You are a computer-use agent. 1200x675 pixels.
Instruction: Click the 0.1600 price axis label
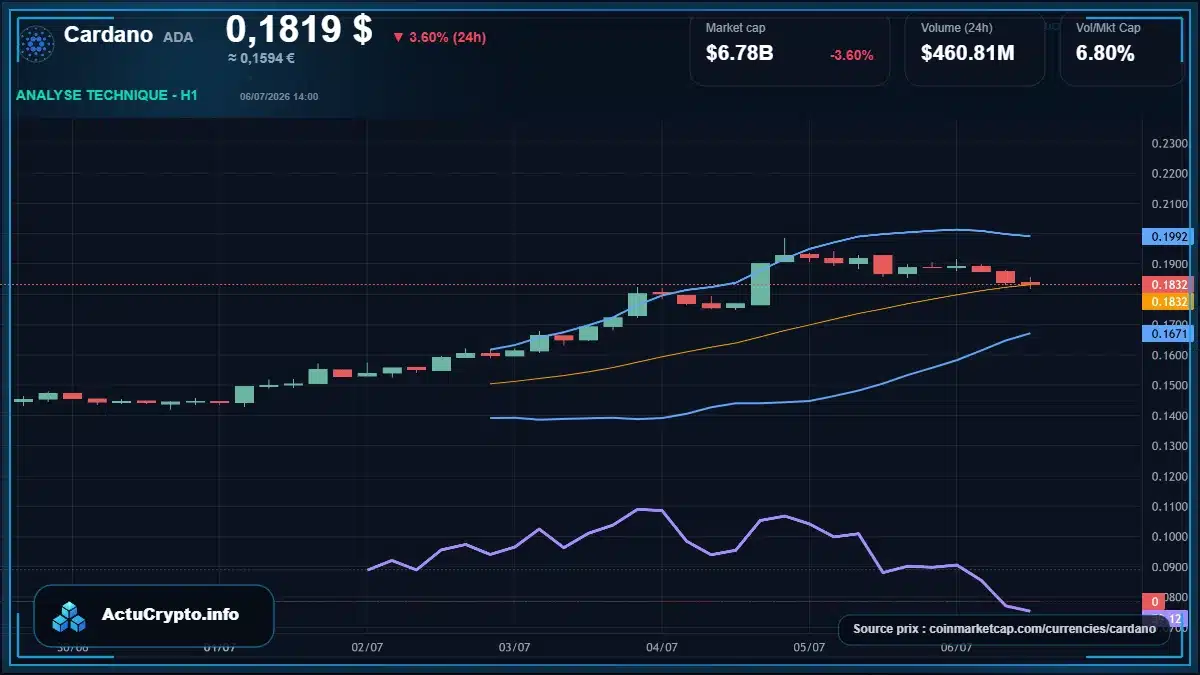[1169, 356]
